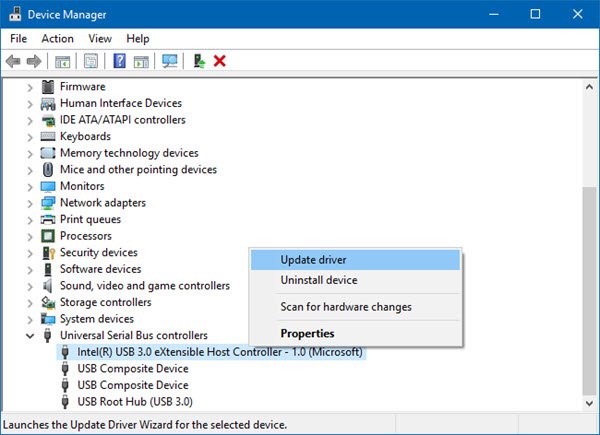Select Intel(R) USB 3.0 eXtensible Host Controller
The height and width of the screenshot is (435, 600).
click(x=220, y=352)
